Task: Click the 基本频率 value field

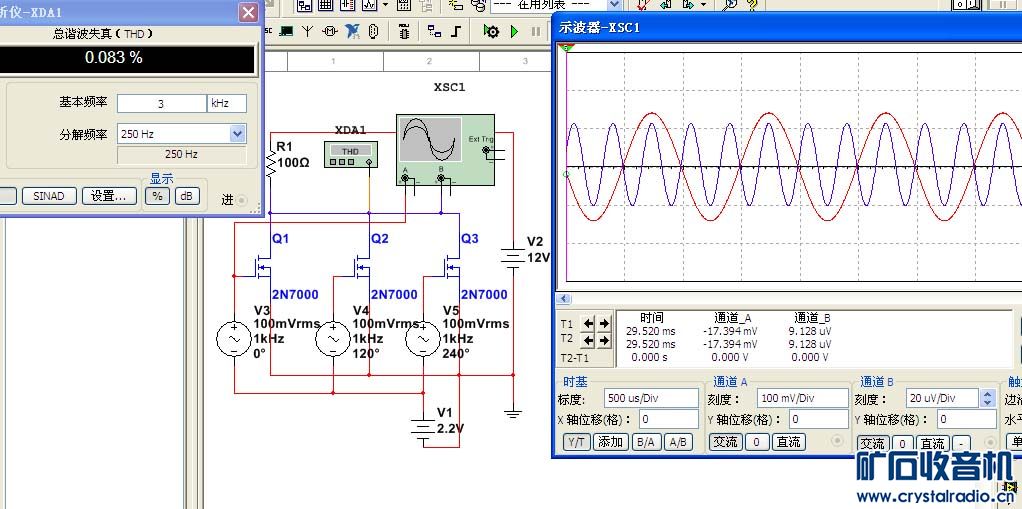Action: click(161, 104)
